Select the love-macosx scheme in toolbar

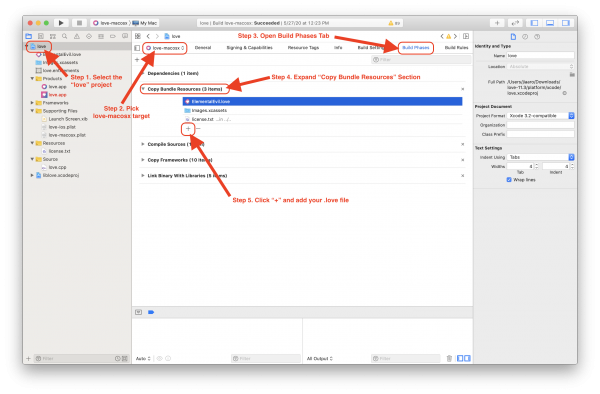[110, 23]
